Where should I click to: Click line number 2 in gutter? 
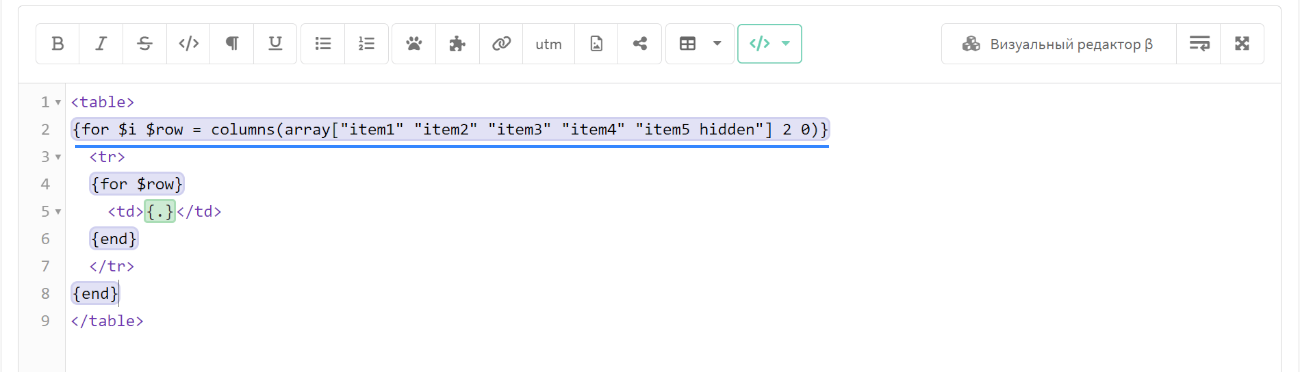45,130
